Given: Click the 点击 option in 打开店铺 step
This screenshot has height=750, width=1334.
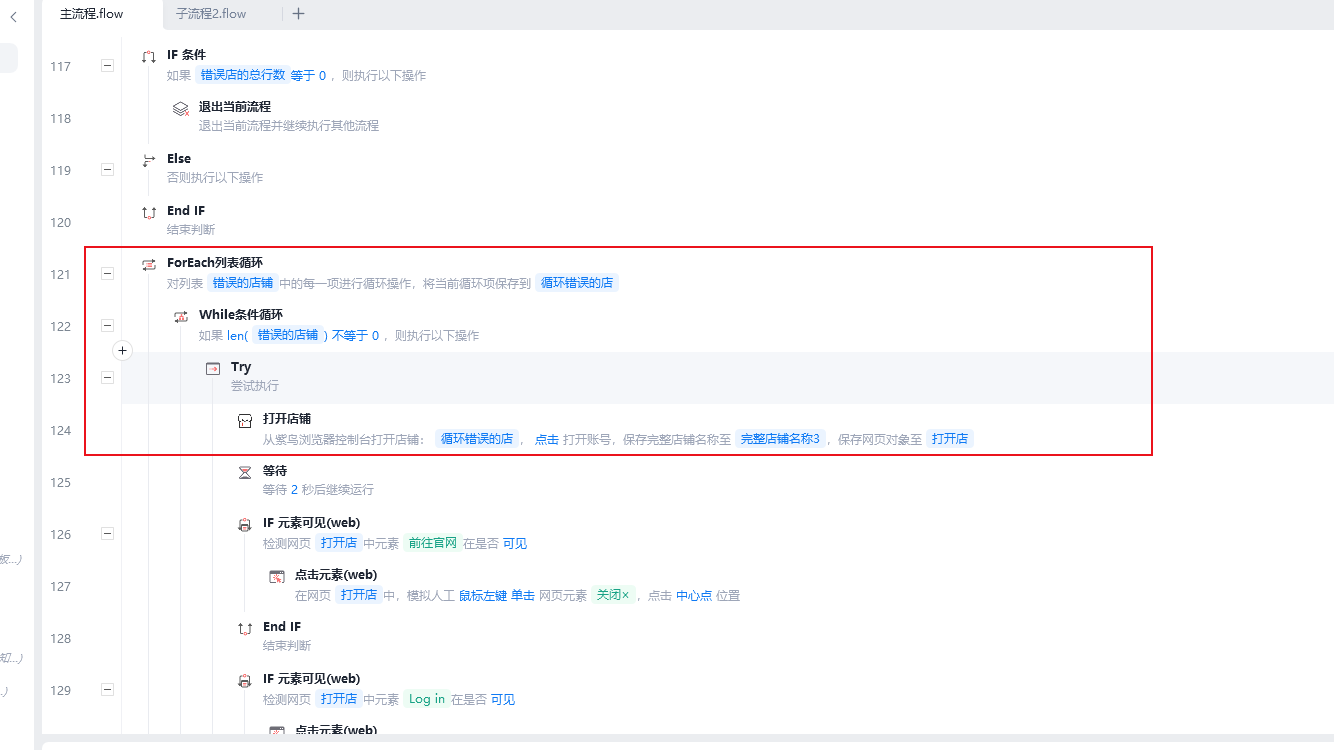Looking at the screenshot, I should (x=547, y=439).
